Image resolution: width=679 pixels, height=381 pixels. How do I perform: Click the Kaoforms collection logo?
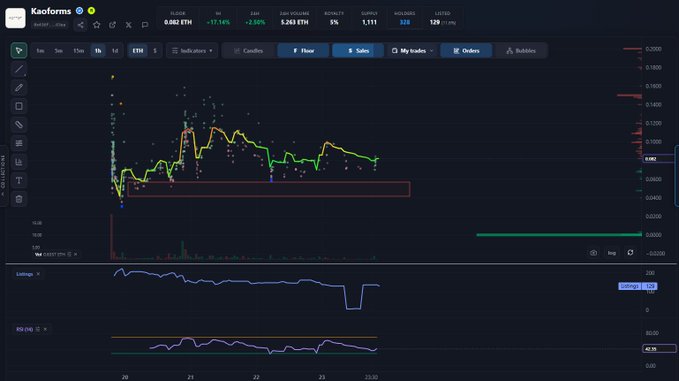15,18
